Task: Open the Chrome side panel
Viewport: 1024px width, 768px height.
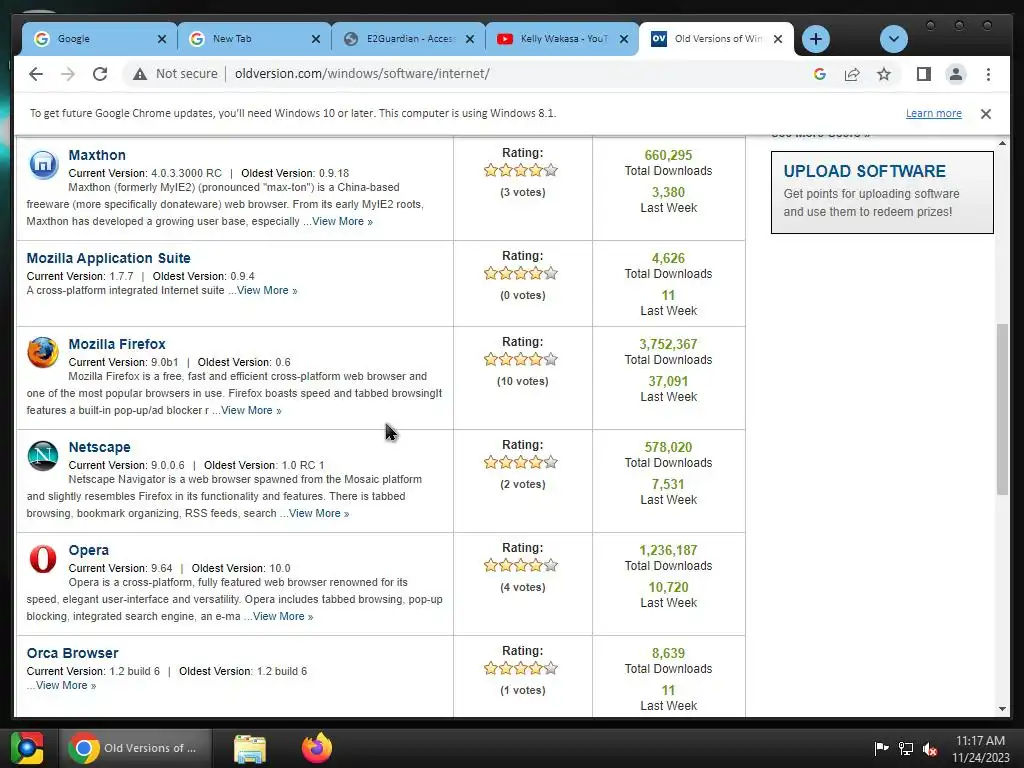Action: [x=923, y=74]
